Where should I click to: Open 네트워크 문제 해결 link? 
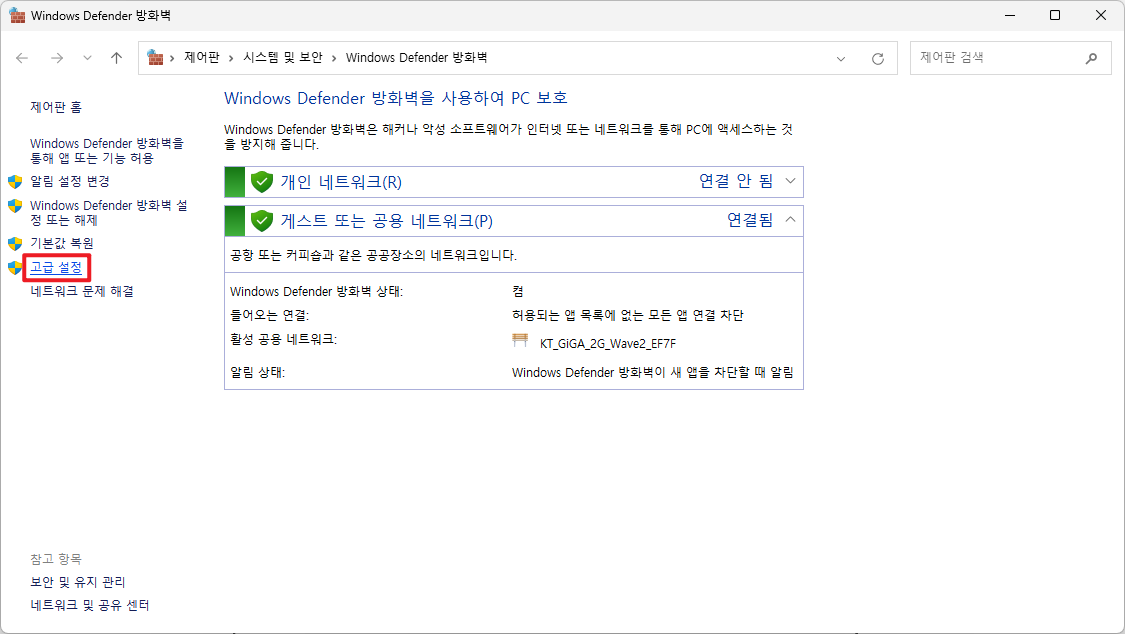(82, 290)
